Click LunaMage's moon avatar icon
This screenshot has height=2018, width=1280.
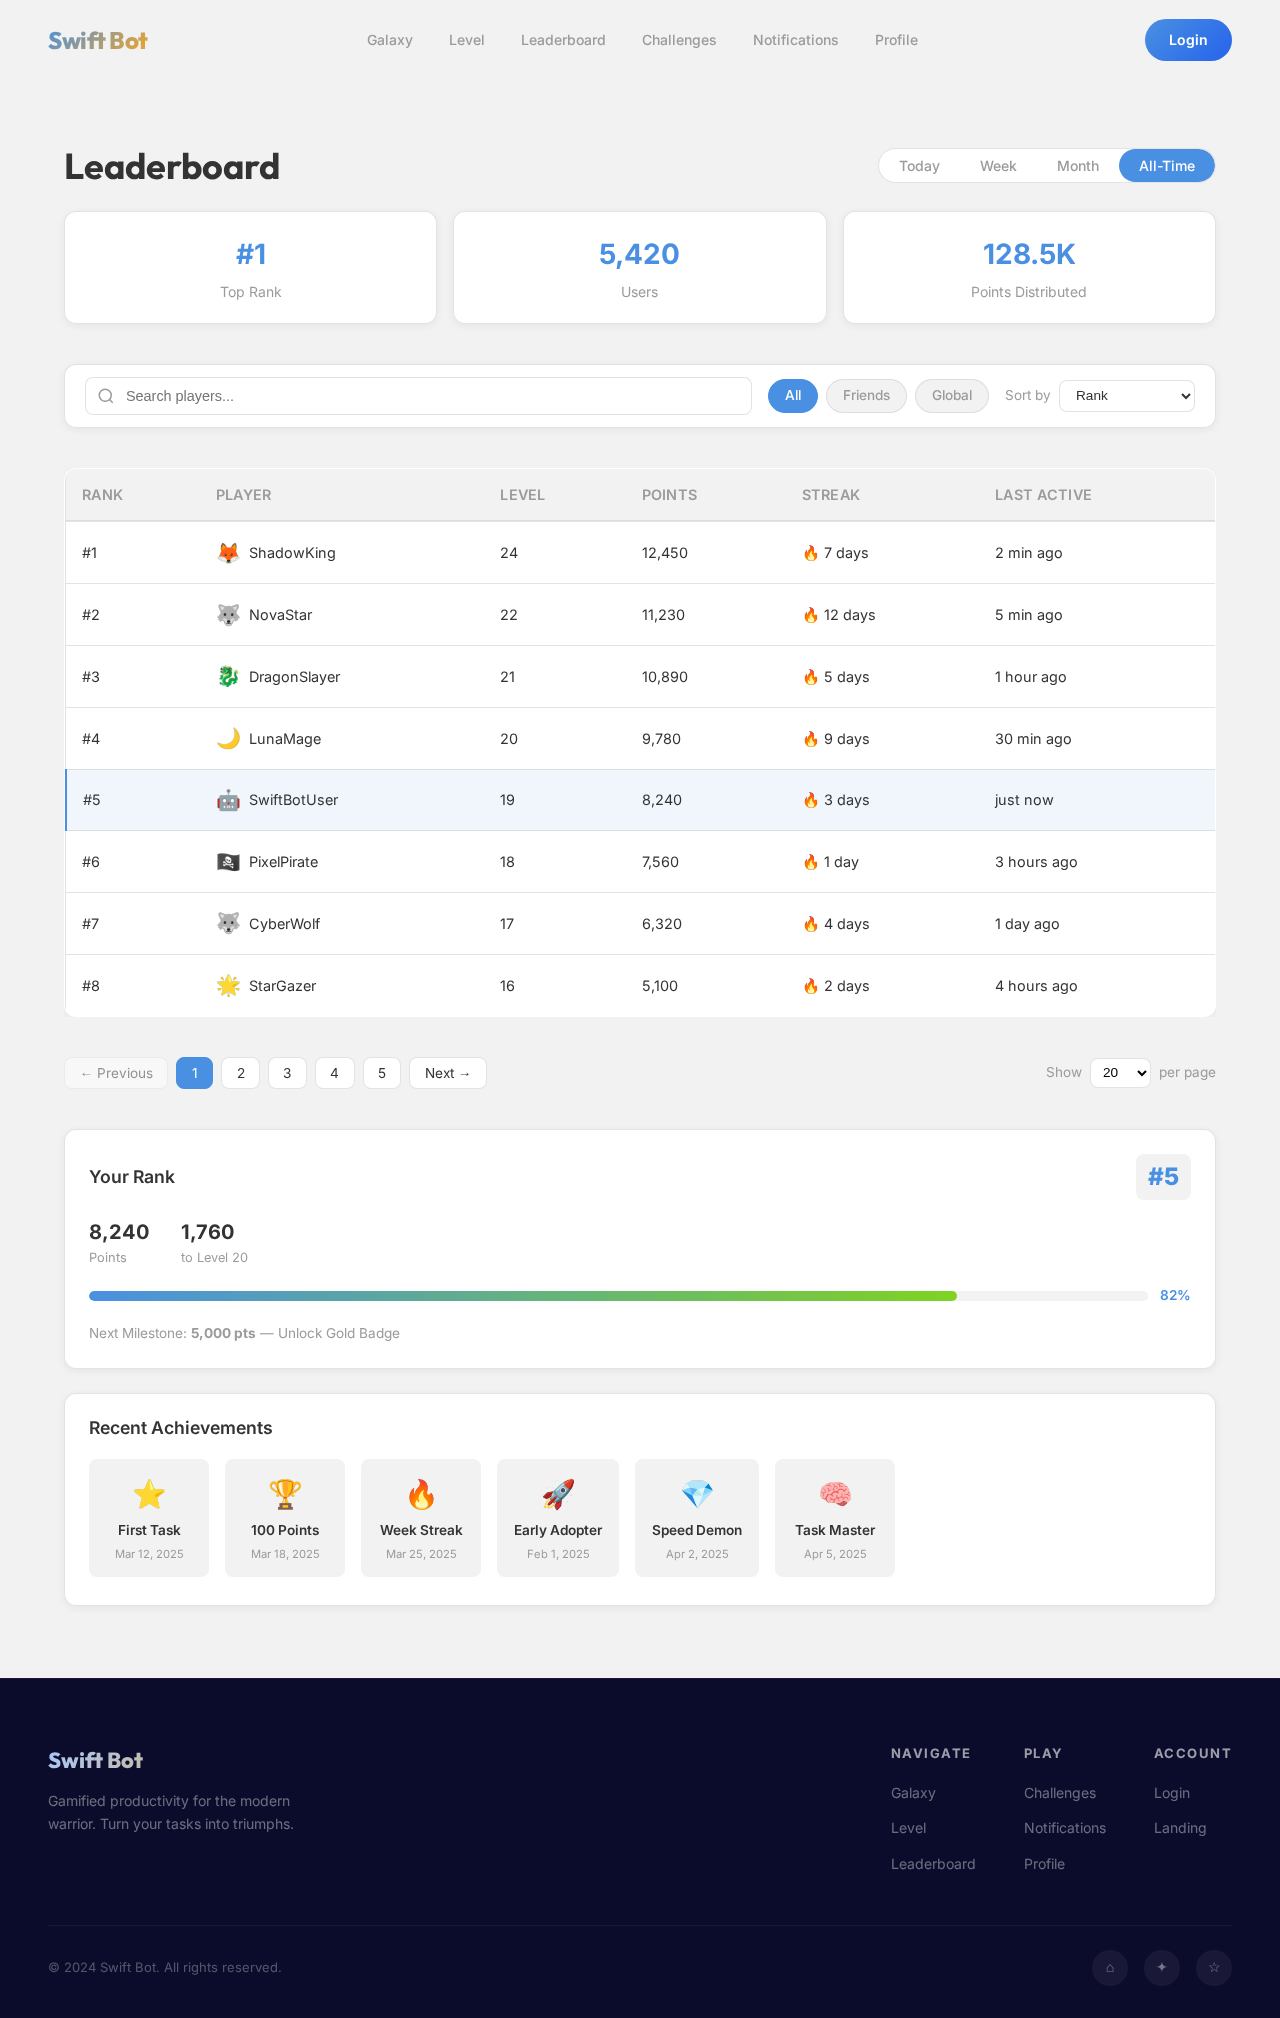pos(228,739)
